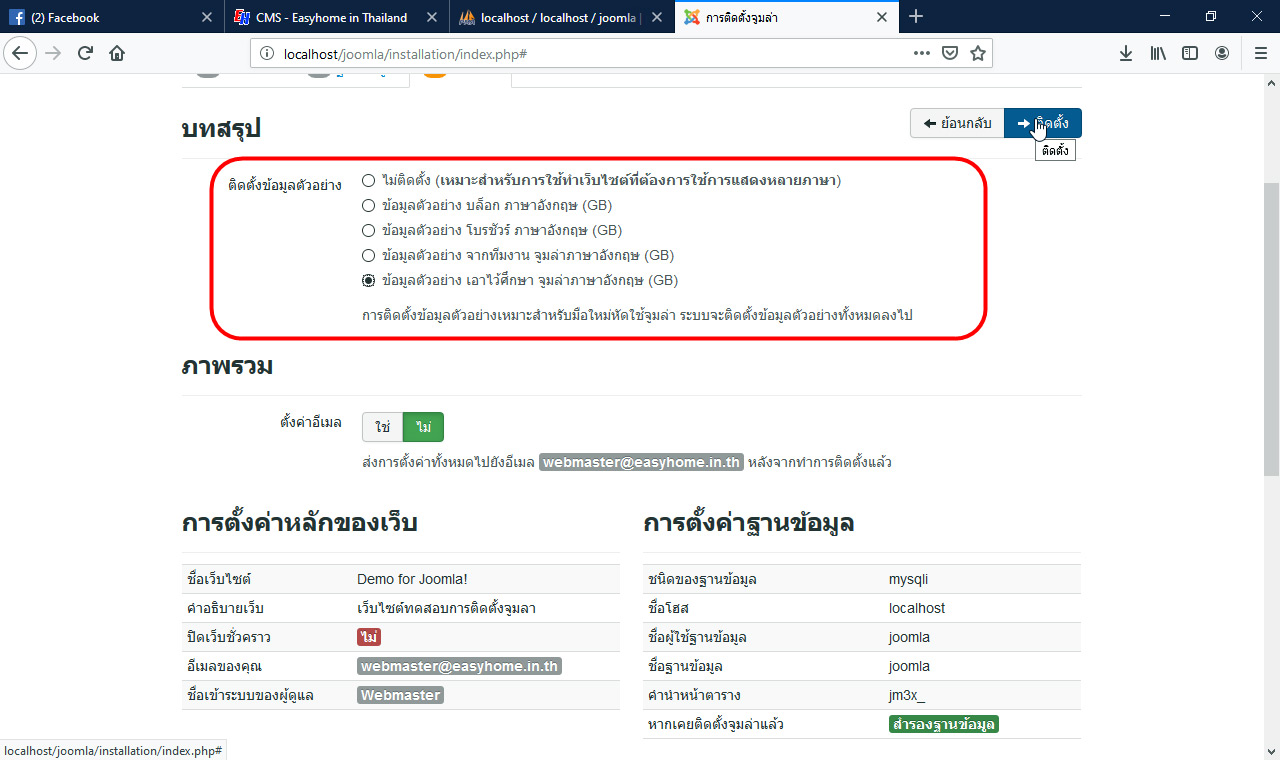Screen dimensions: 1280x760
Task: Click the back navigation arrow in Firefox
Action: 20,52
